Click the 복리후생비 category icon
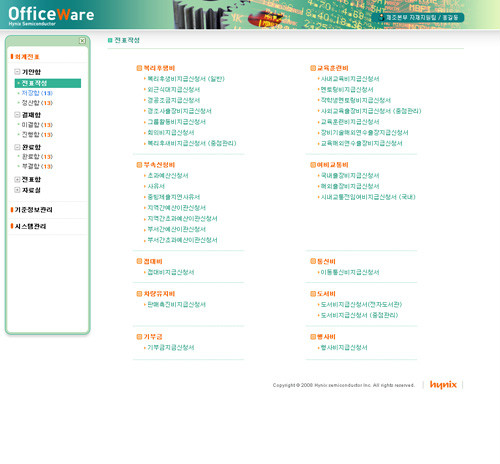Screen dimensions: 500x464 coord(139,68)
